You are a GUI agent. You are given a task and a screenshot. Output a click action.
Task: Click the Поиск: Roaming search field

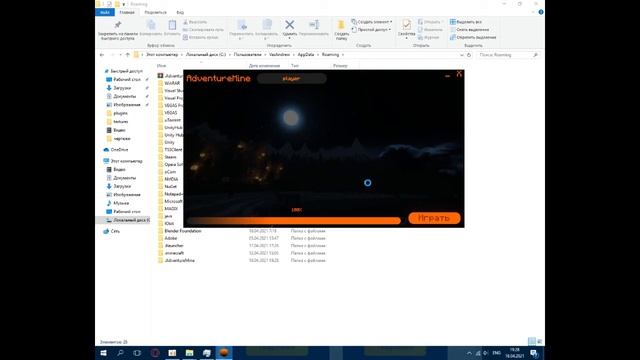507,55
